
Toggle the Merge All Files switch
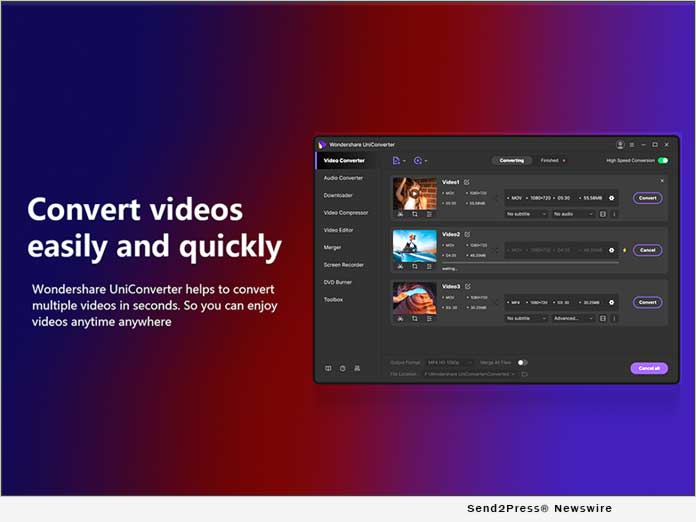click(x=522, y=362)
